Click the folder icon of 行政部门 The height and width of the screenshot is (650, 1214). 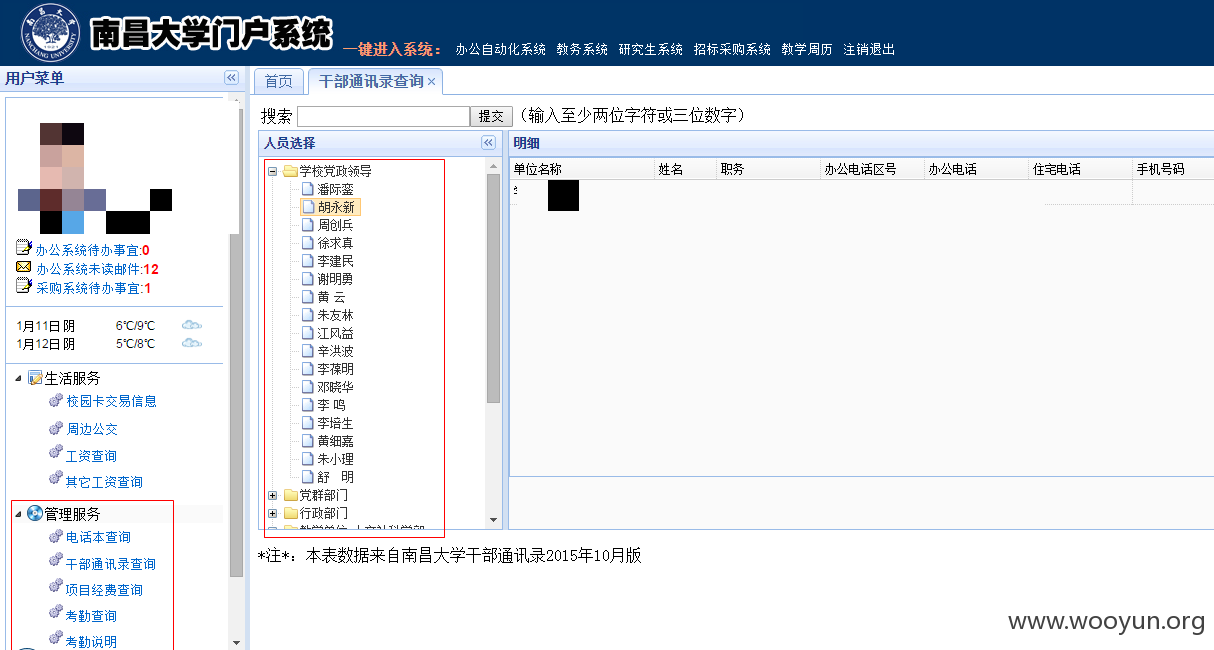290,513
